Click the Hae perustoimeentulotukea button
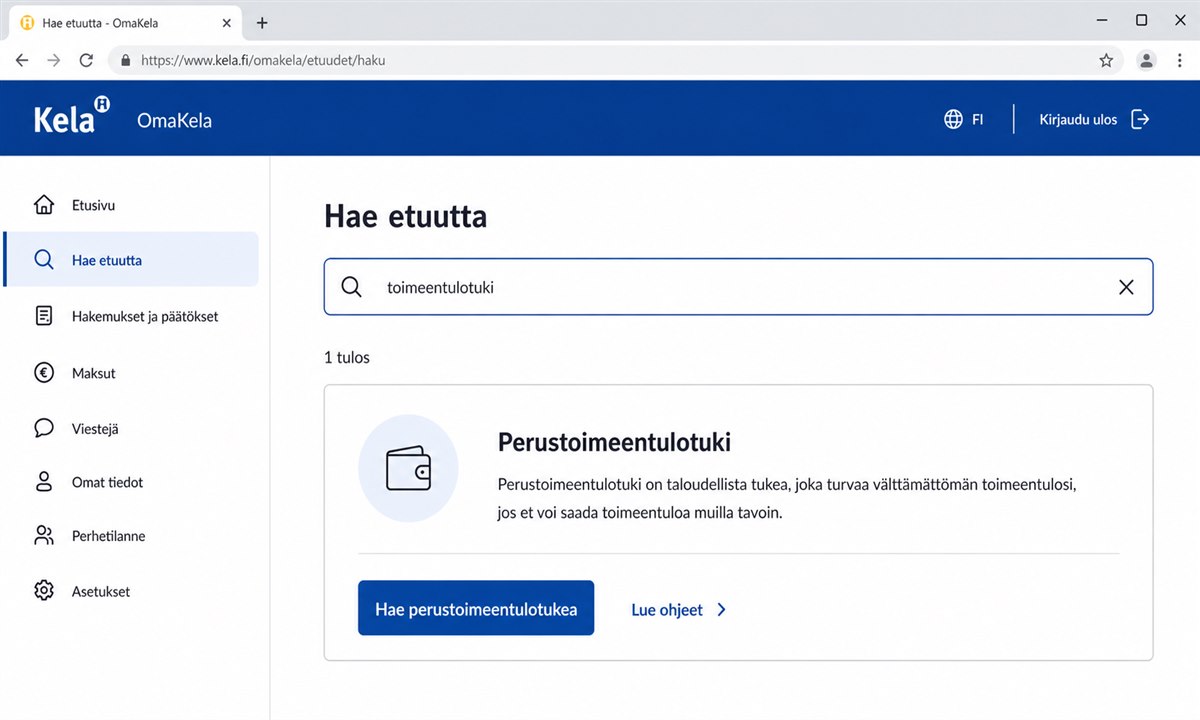Image resolution: width=1200 pixels, height=720 pixels. [x=476, y=609]
